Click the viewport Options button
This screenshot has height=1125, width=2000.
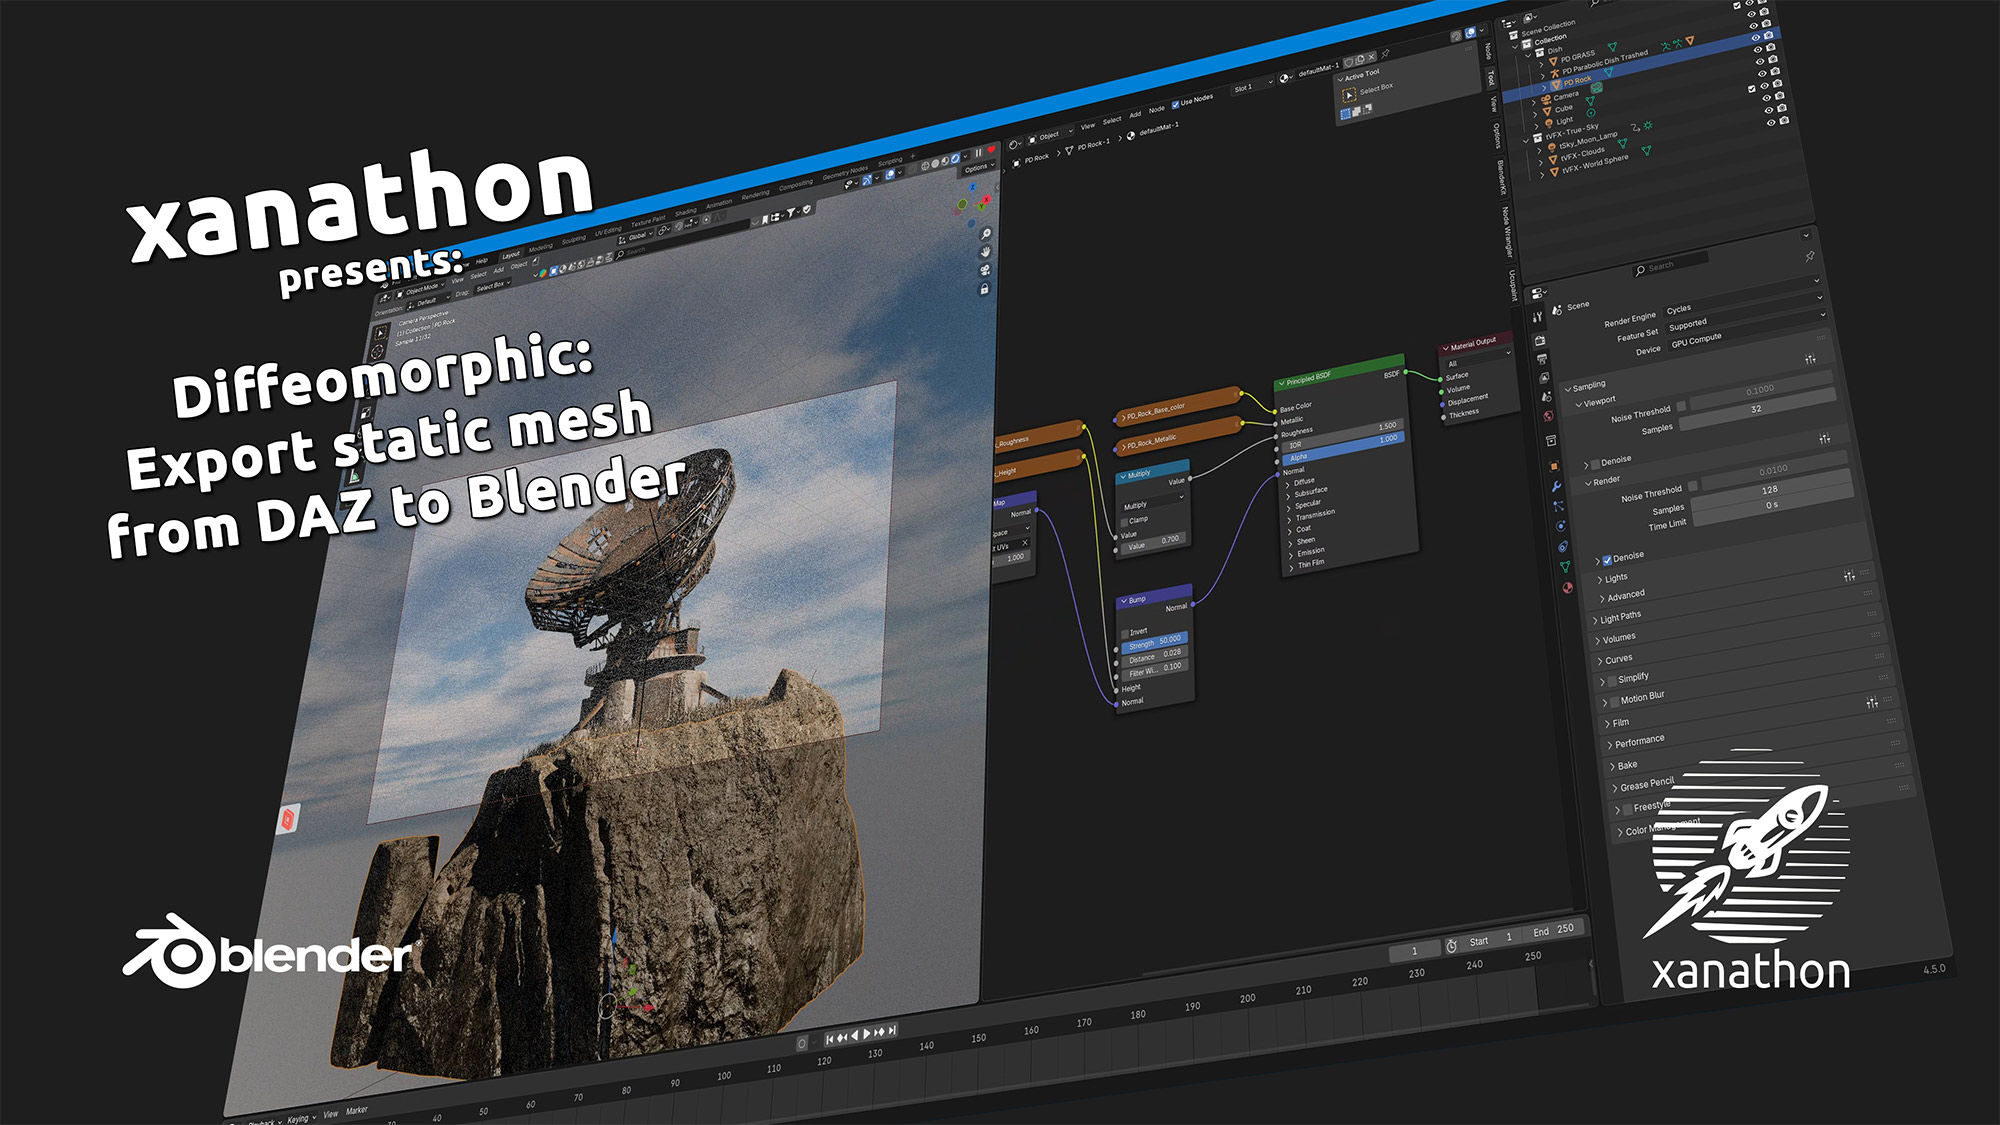tap(977, 168)
